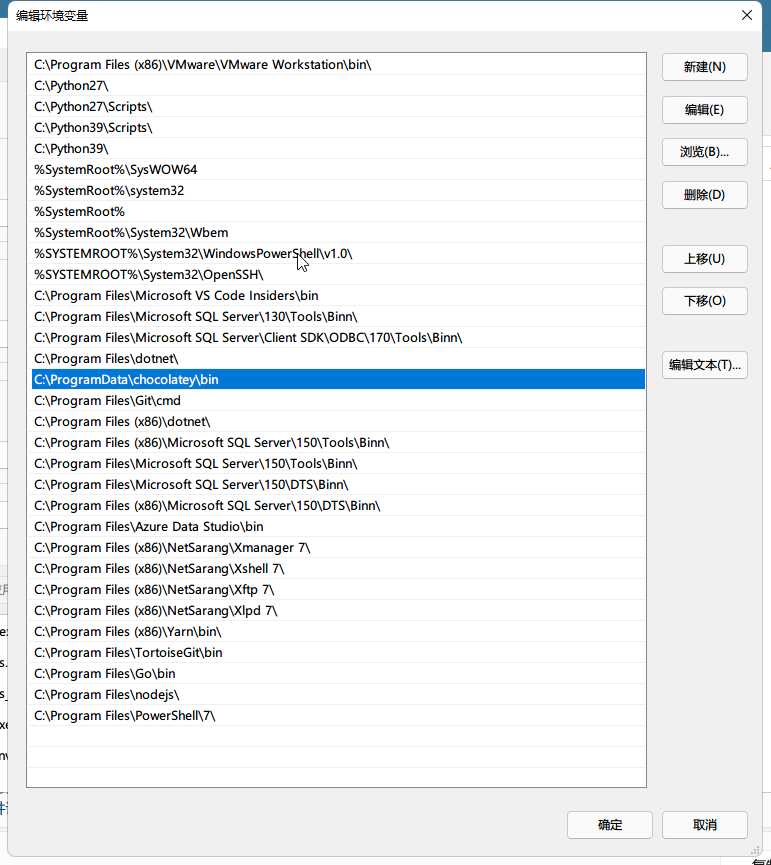Viewport: 771px width, 865px height.
Task: Open 编辑文本(T)... text editor
Action: click(704, 365)
